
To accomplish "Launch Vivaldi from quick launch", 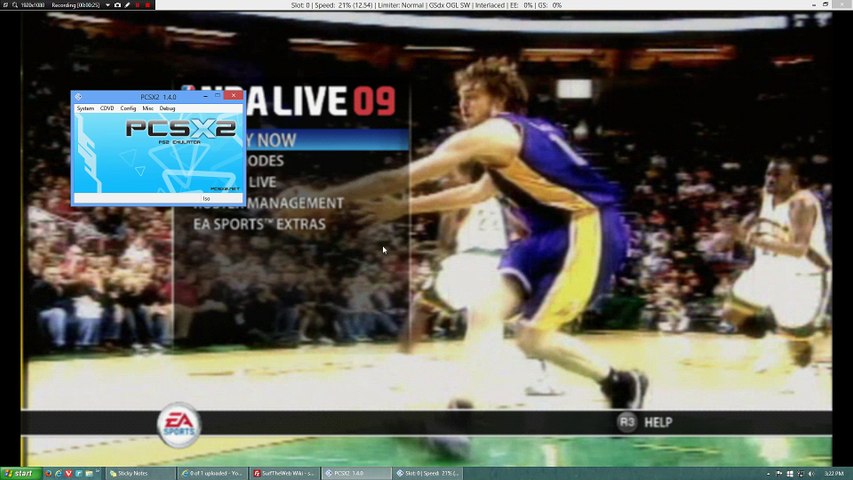I will pyautogui.click(x=69, y=473).
